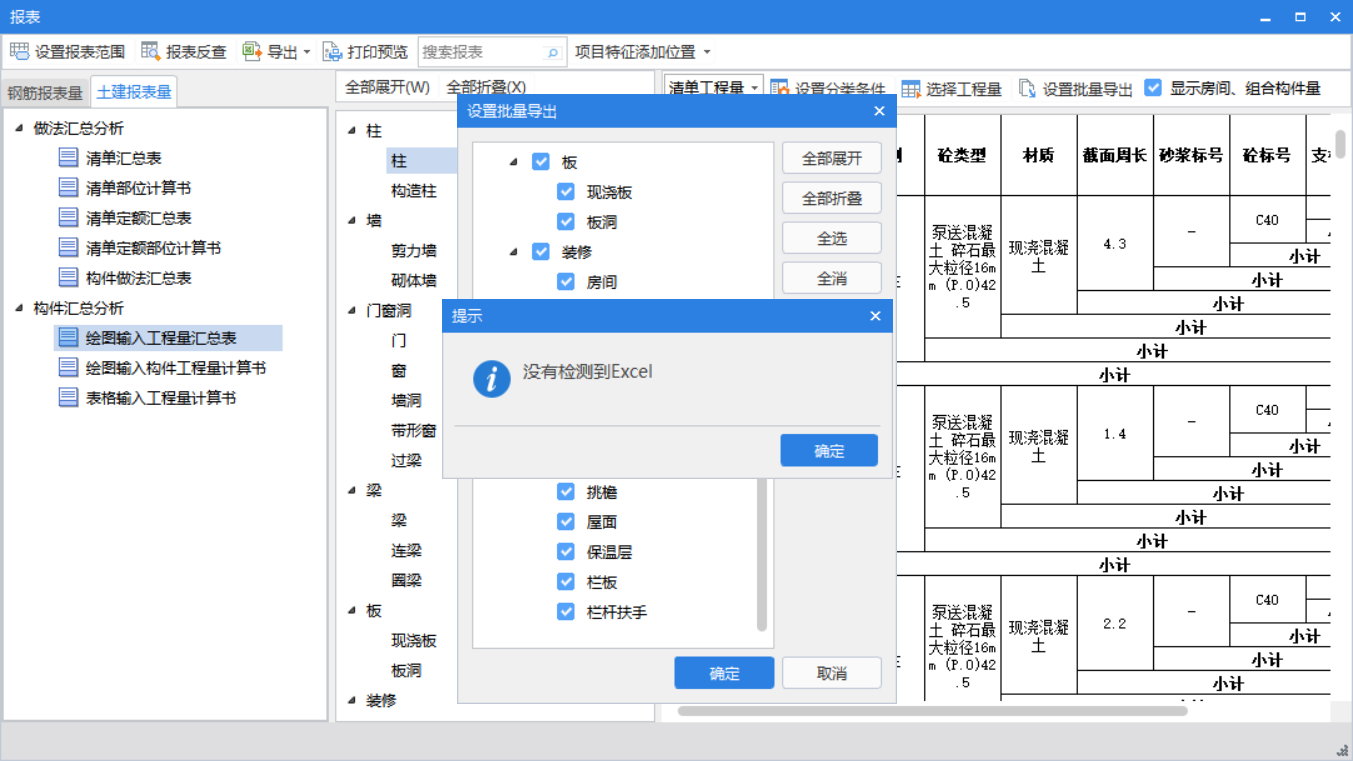Collapse the 墙 category in the component tree
1353x761 pixels.
[352, 221]
